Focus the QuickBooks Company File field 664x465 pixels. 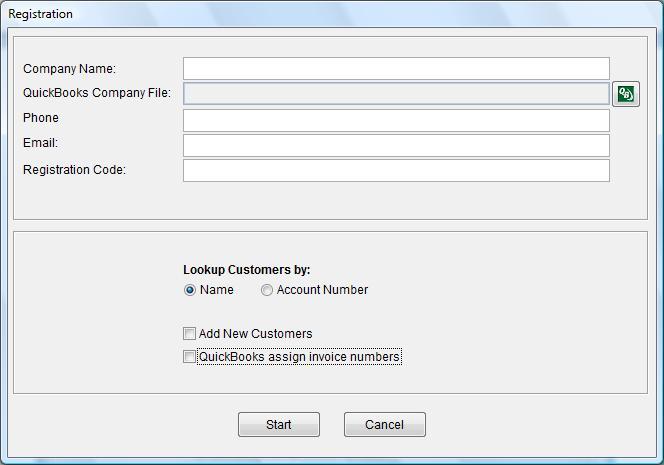396,94
